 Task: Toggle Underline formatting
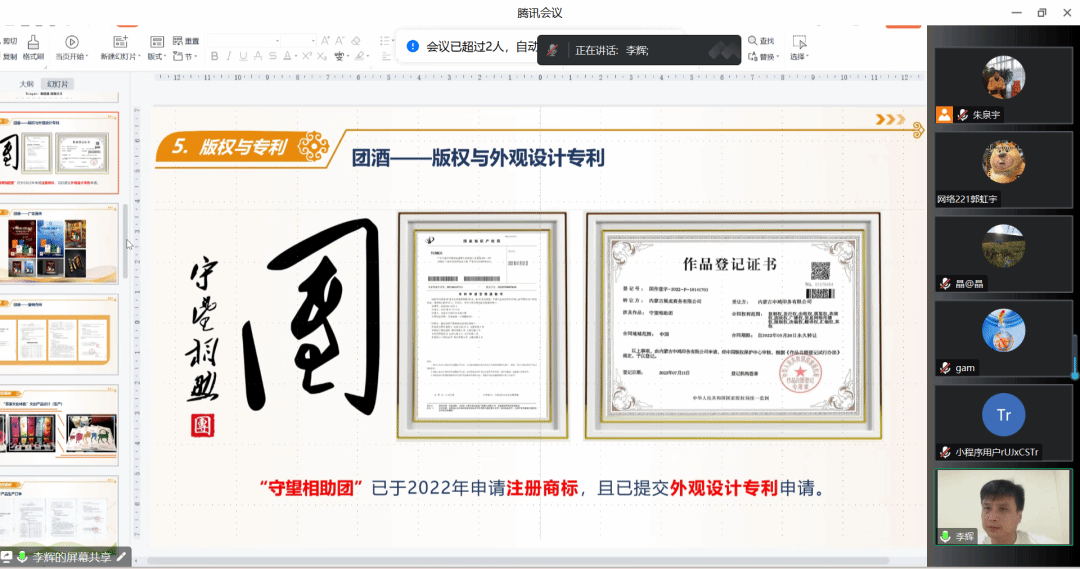click(243, 56)
